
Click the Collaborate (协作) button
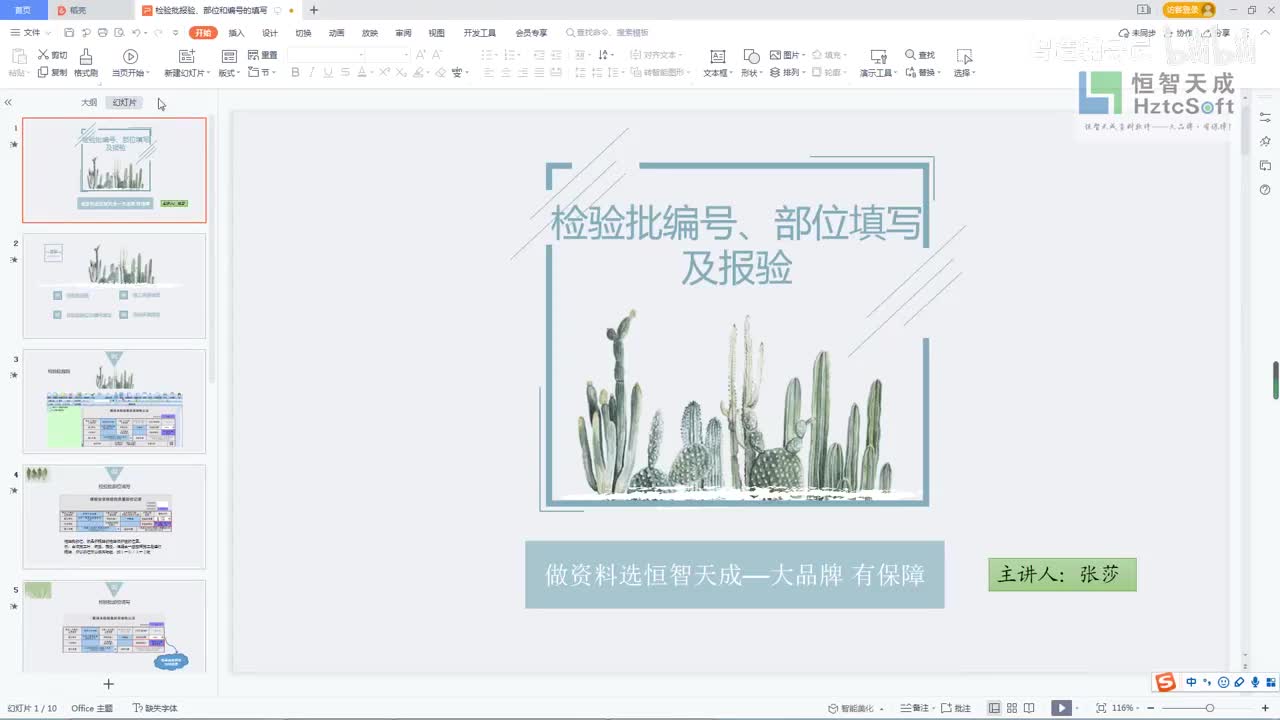pyautogui.click(x=1179, y=33)
